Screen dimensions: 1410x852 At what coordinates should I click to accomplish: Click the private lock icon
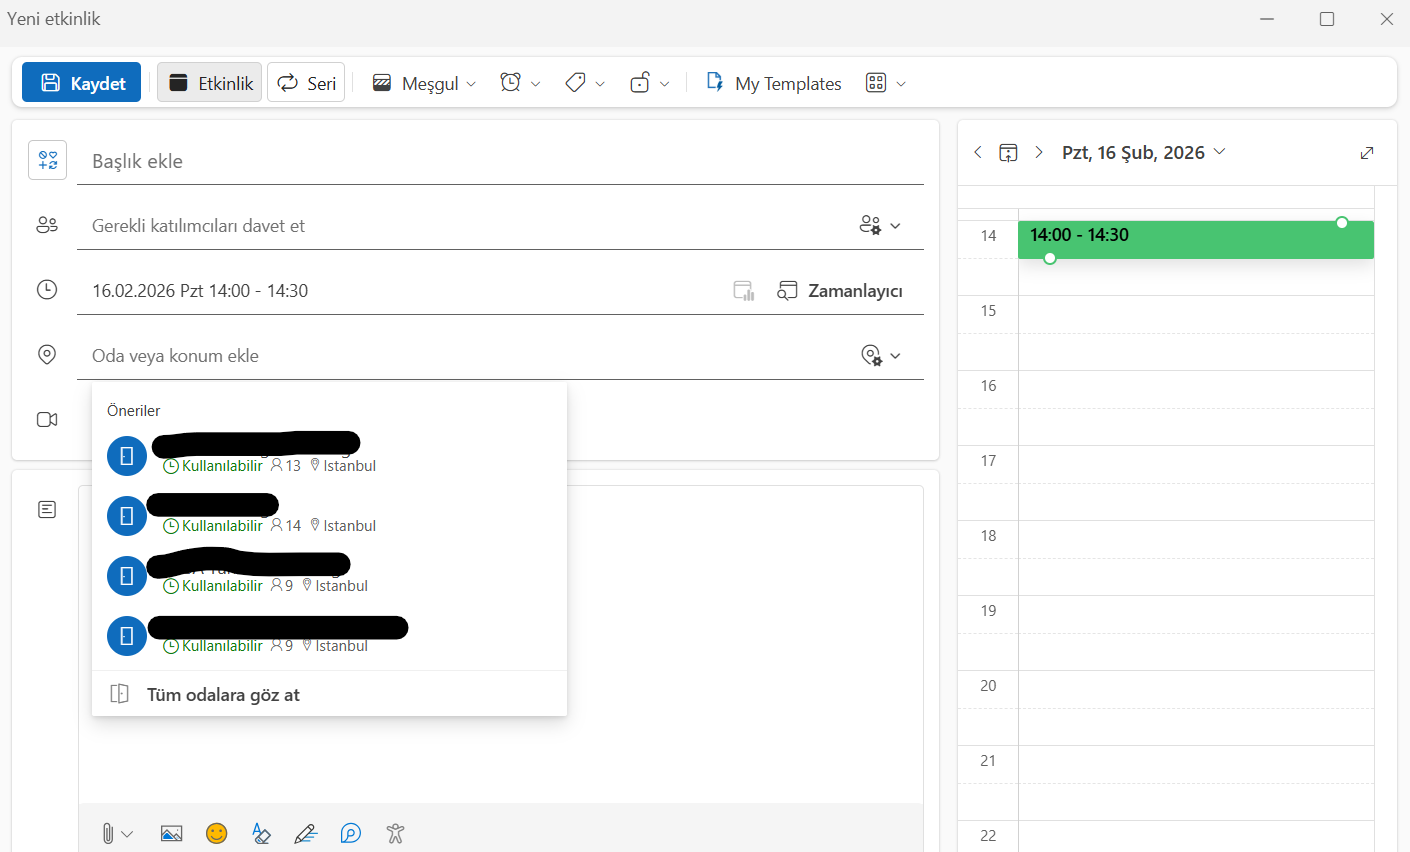[640, 83]
